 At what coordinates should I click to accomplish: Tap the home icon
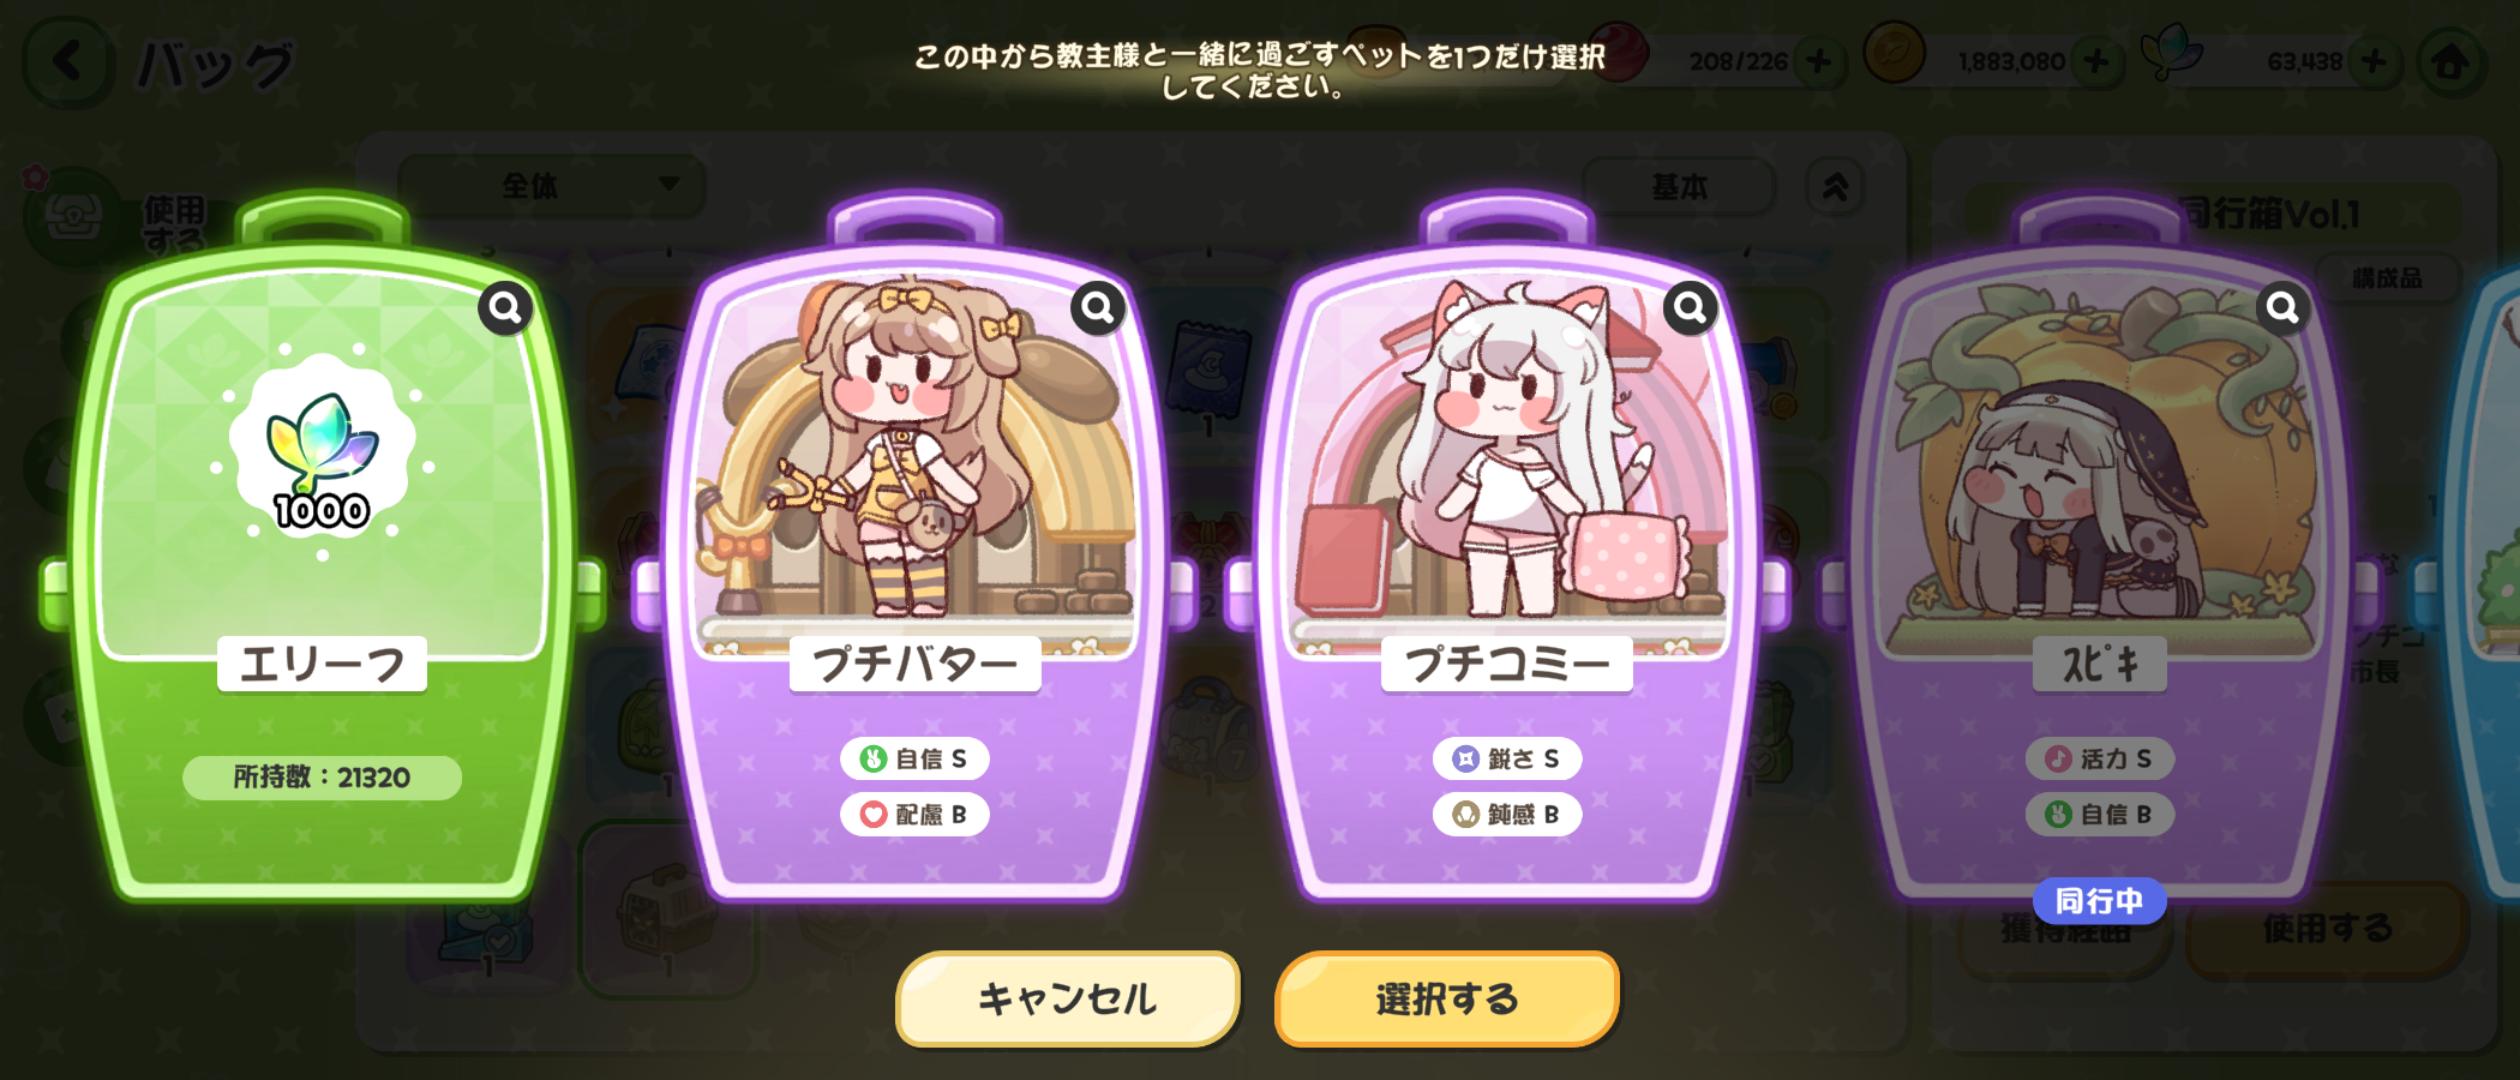click(x=2449, y=63)
